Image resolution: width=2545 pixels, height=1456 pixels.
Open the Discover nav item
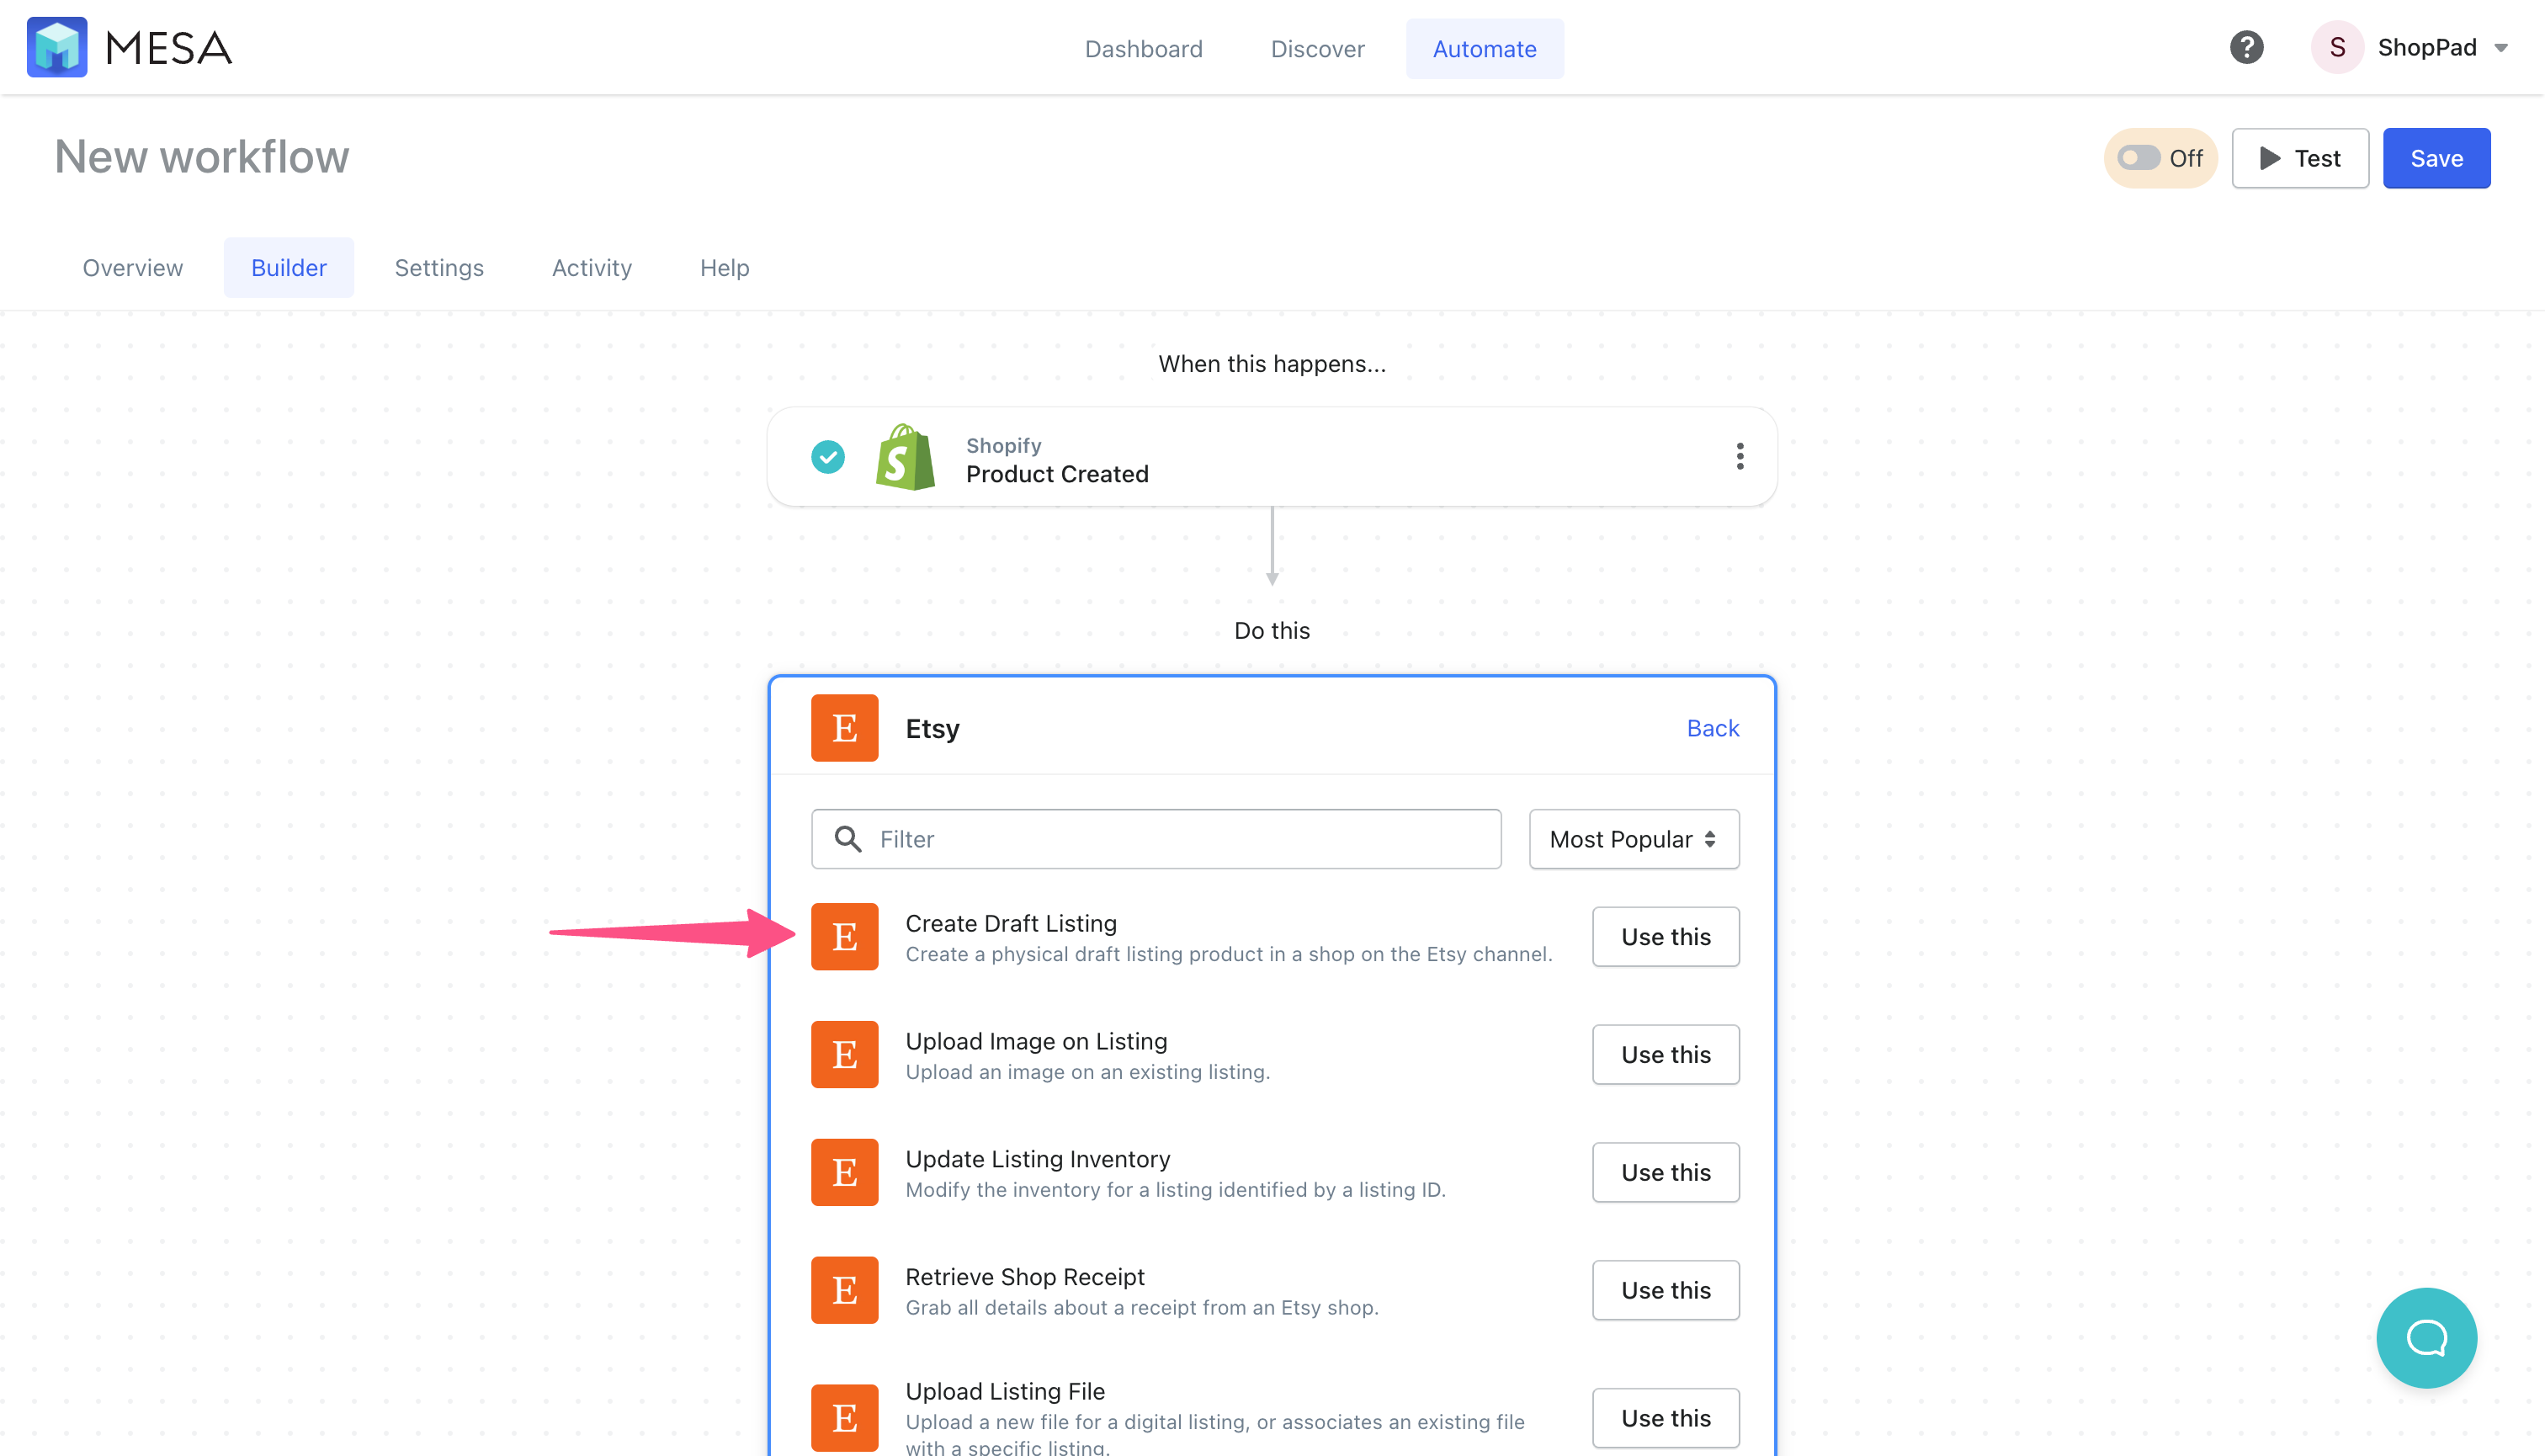point(1318,49)
